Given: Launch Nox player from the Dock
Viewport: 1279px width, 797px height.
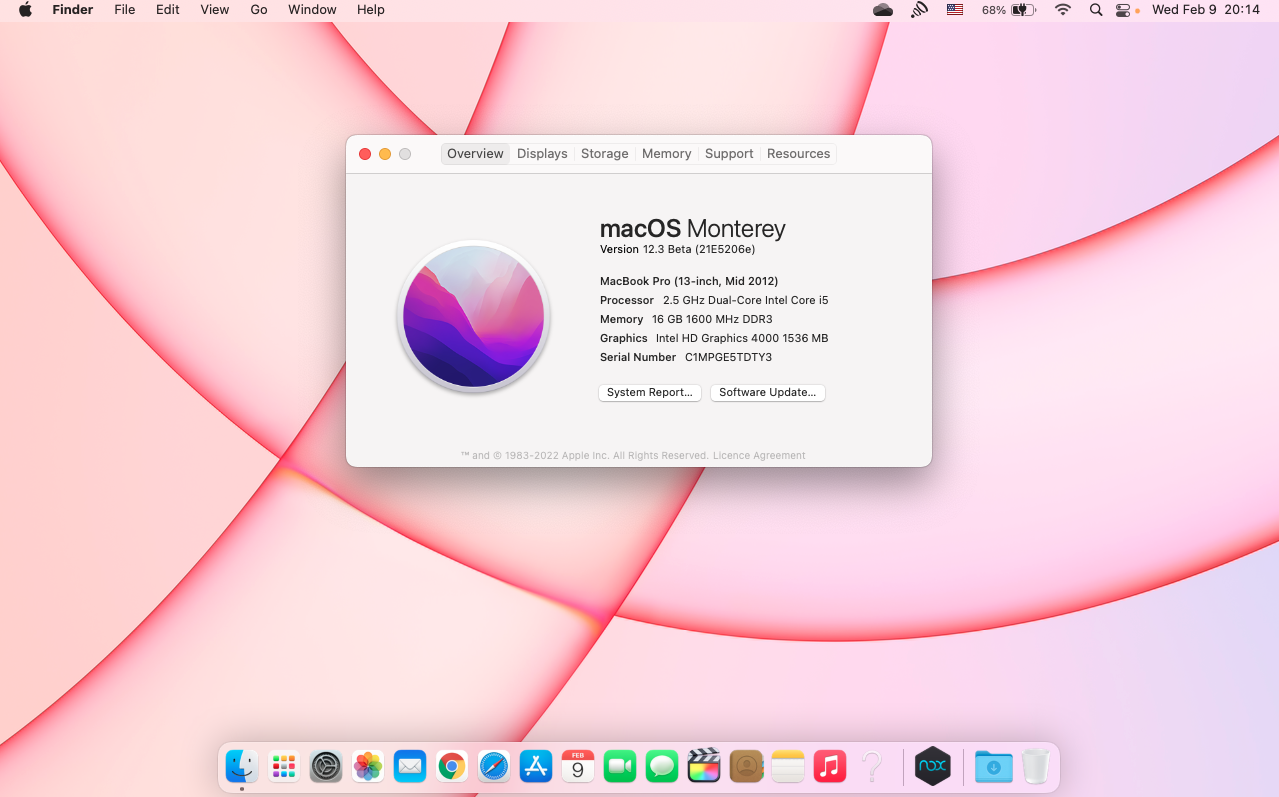Looking at the screenshot, I should [933, 767].
